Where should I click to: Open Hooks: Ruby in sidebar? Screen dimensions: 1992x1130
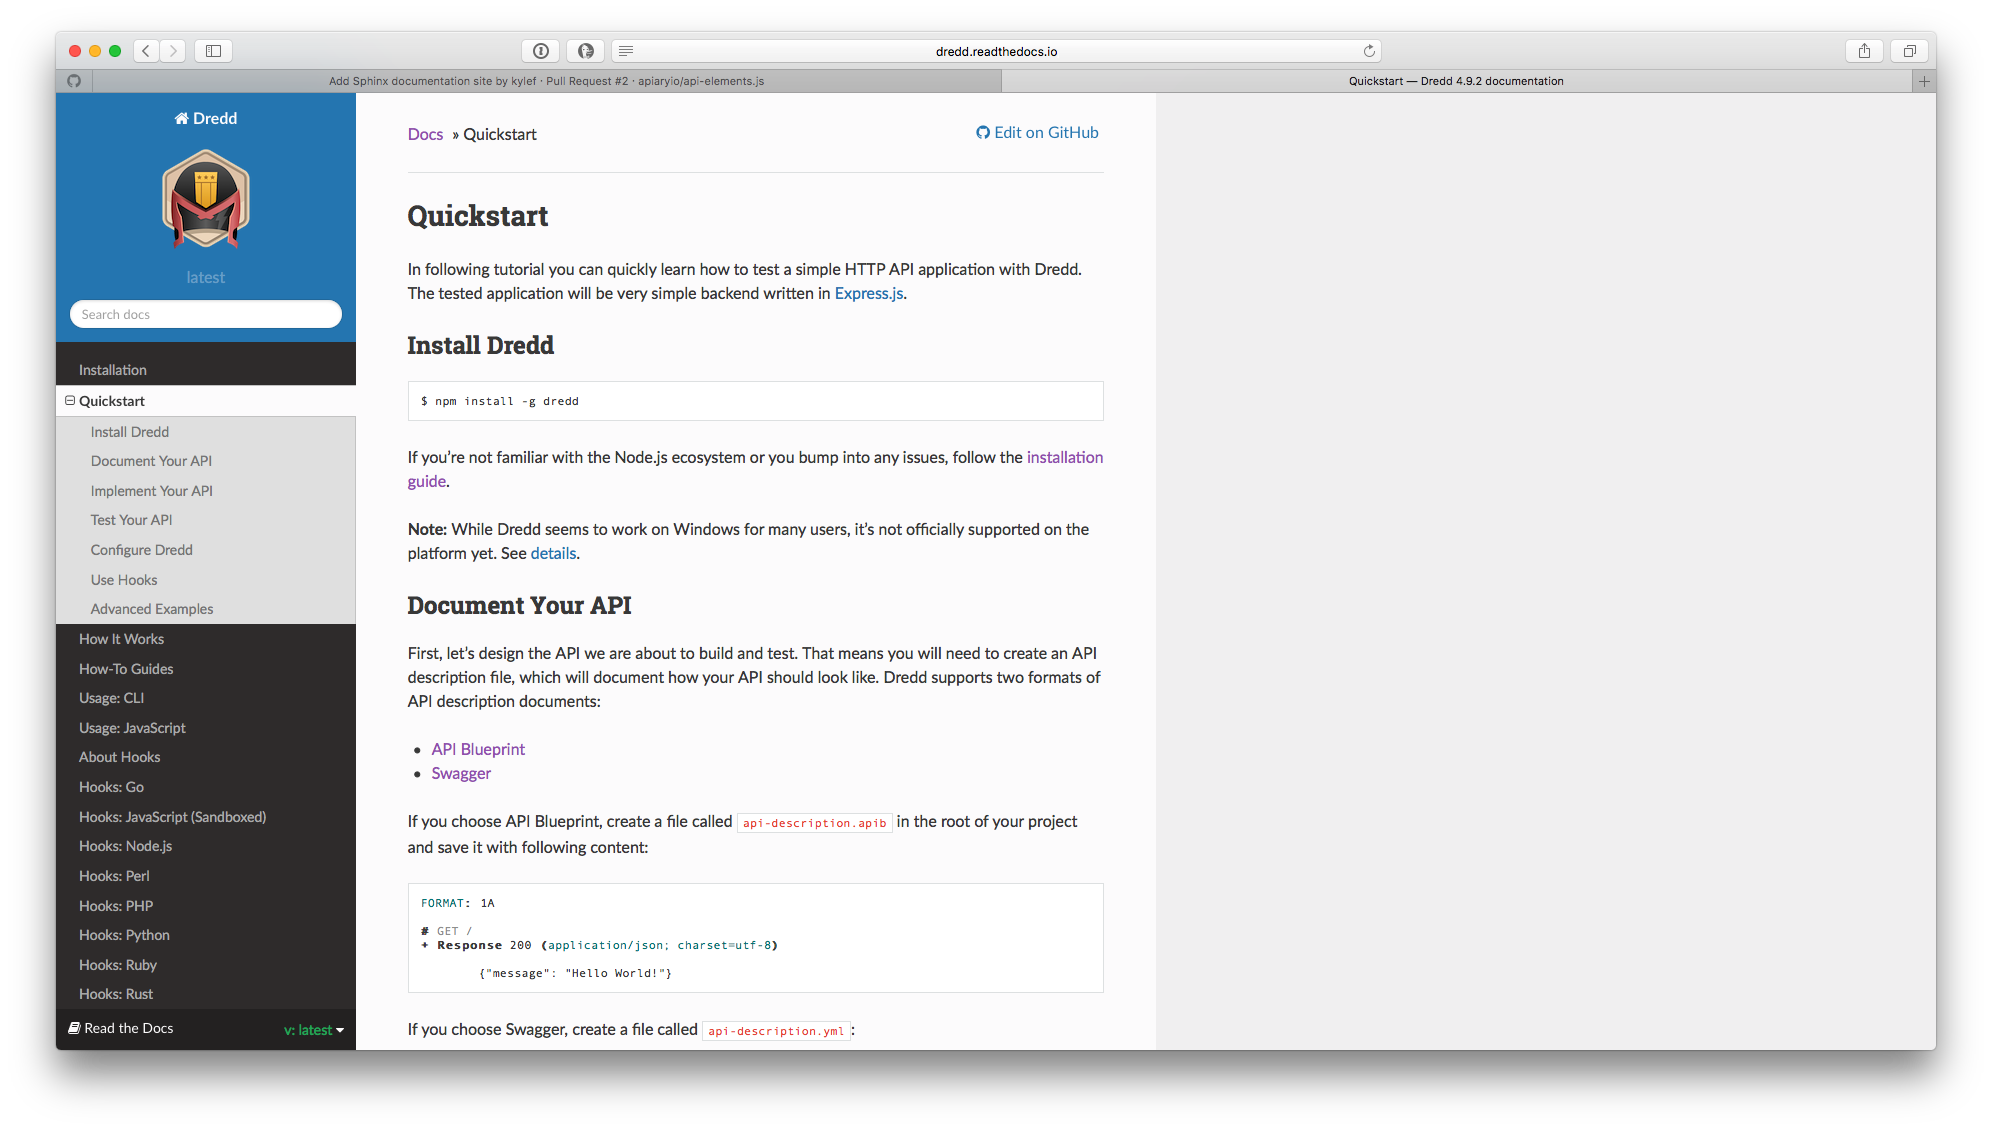(x=118, y=965)
